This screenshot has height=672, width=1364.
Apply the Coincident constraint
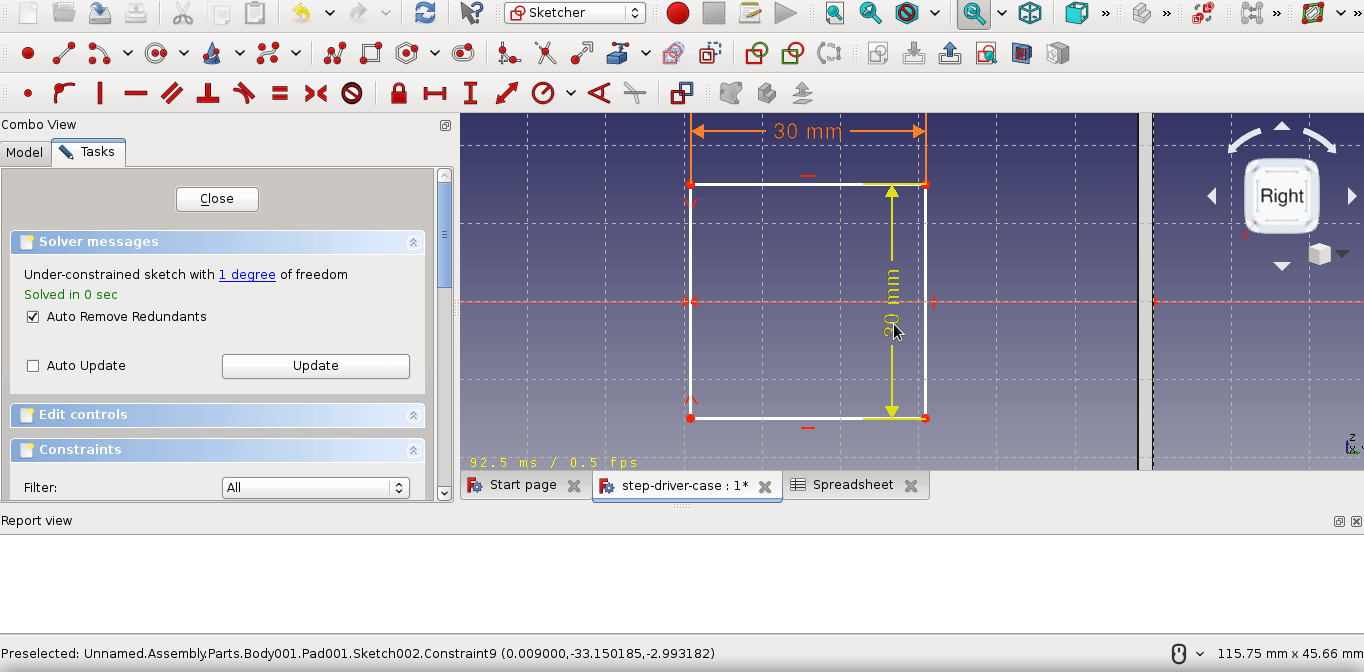pos(28,93)
